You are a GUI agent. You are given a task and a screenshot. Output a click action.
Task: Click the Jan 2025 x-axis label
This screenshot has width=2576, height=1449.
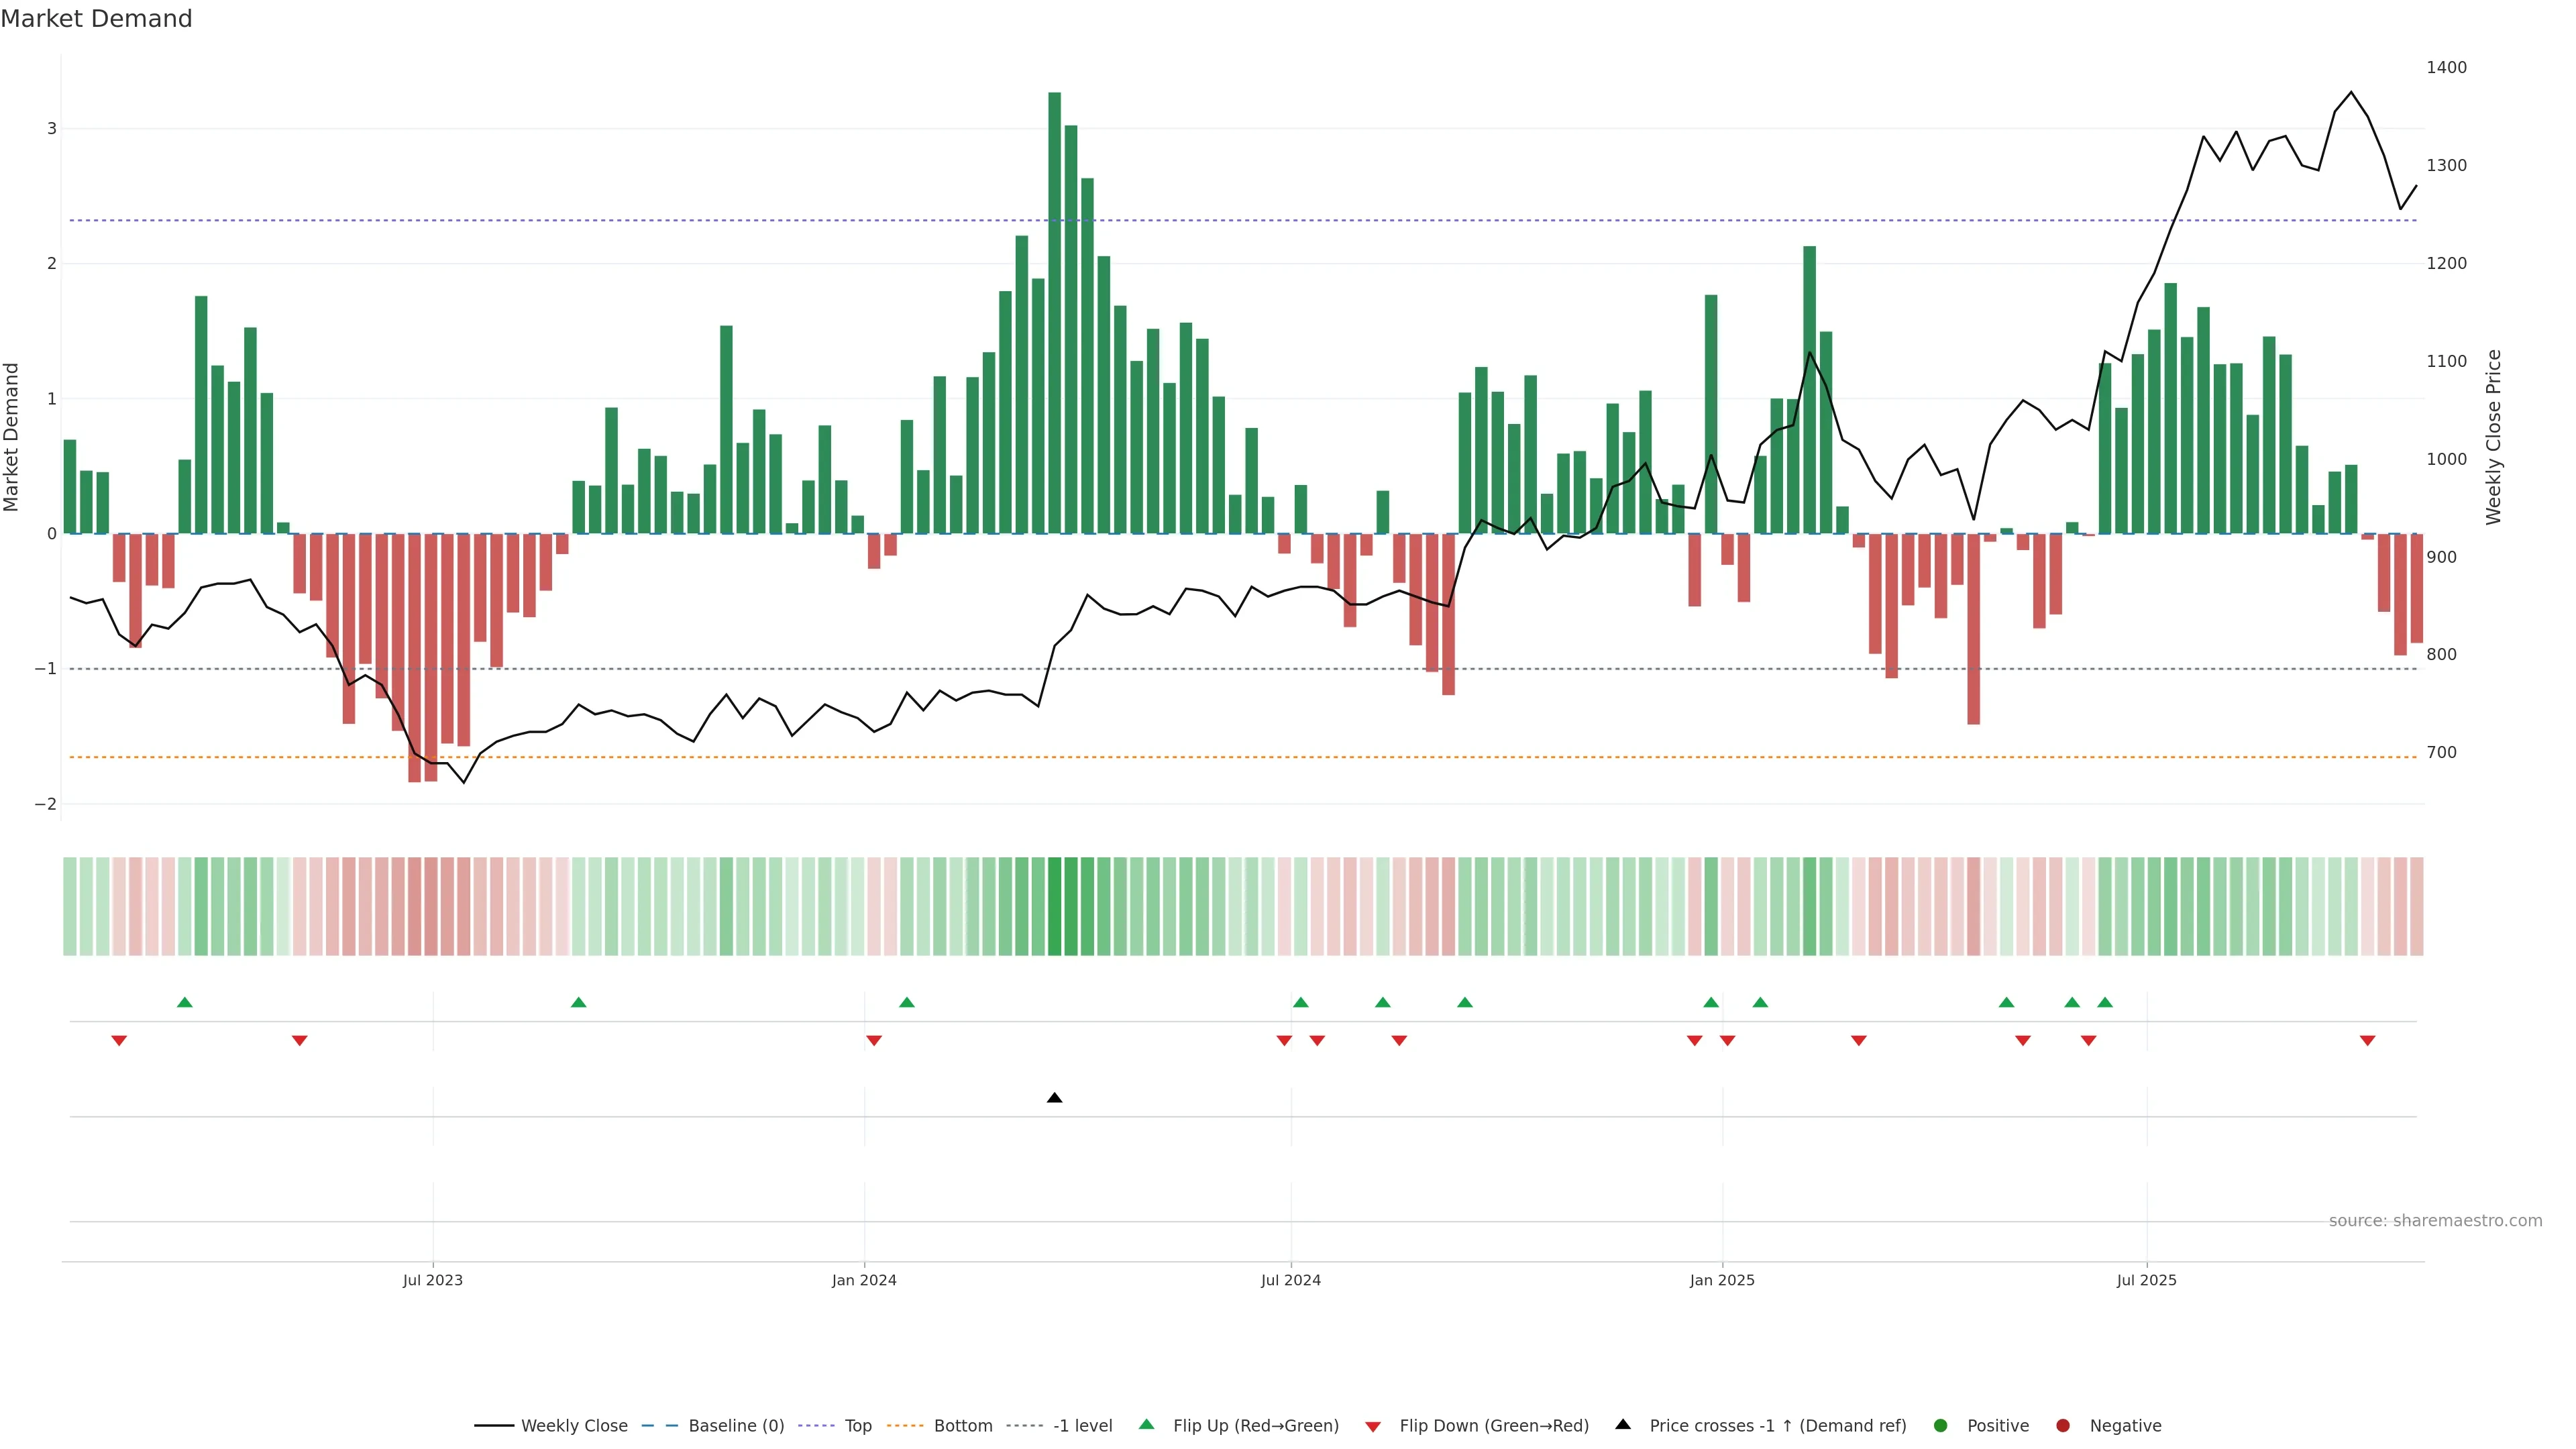1721,1280
